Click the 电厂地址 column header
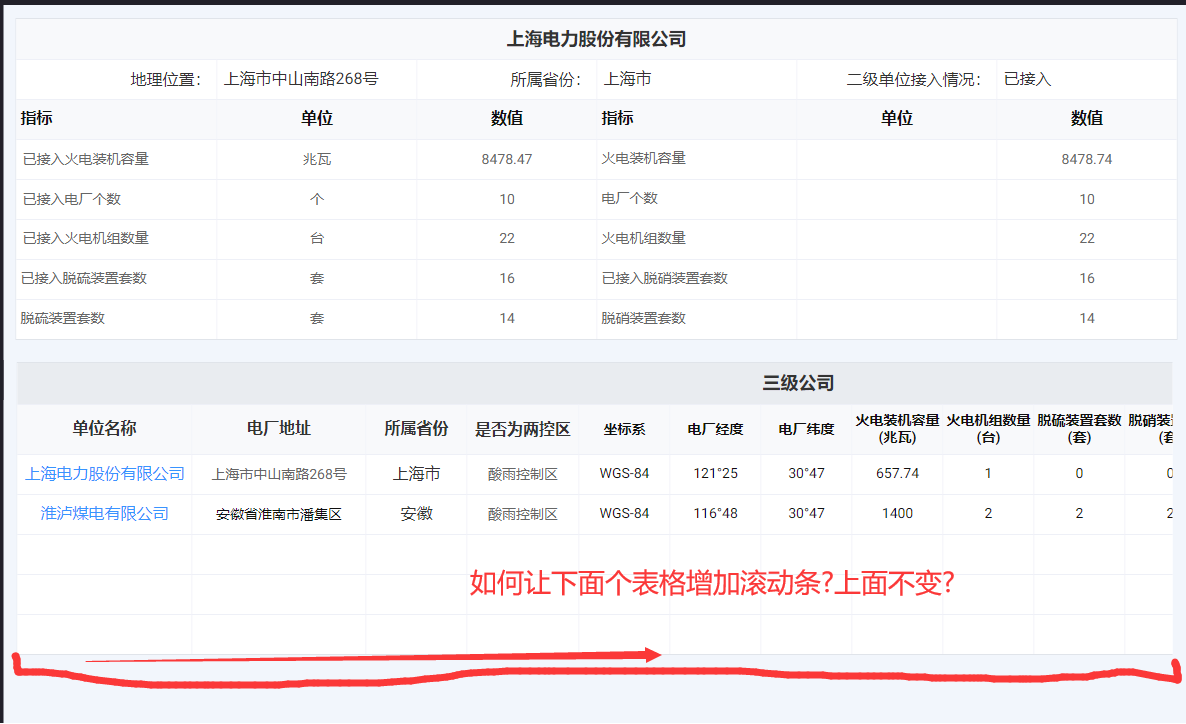Screen dimensions: 1186x724 coord(279,429)
